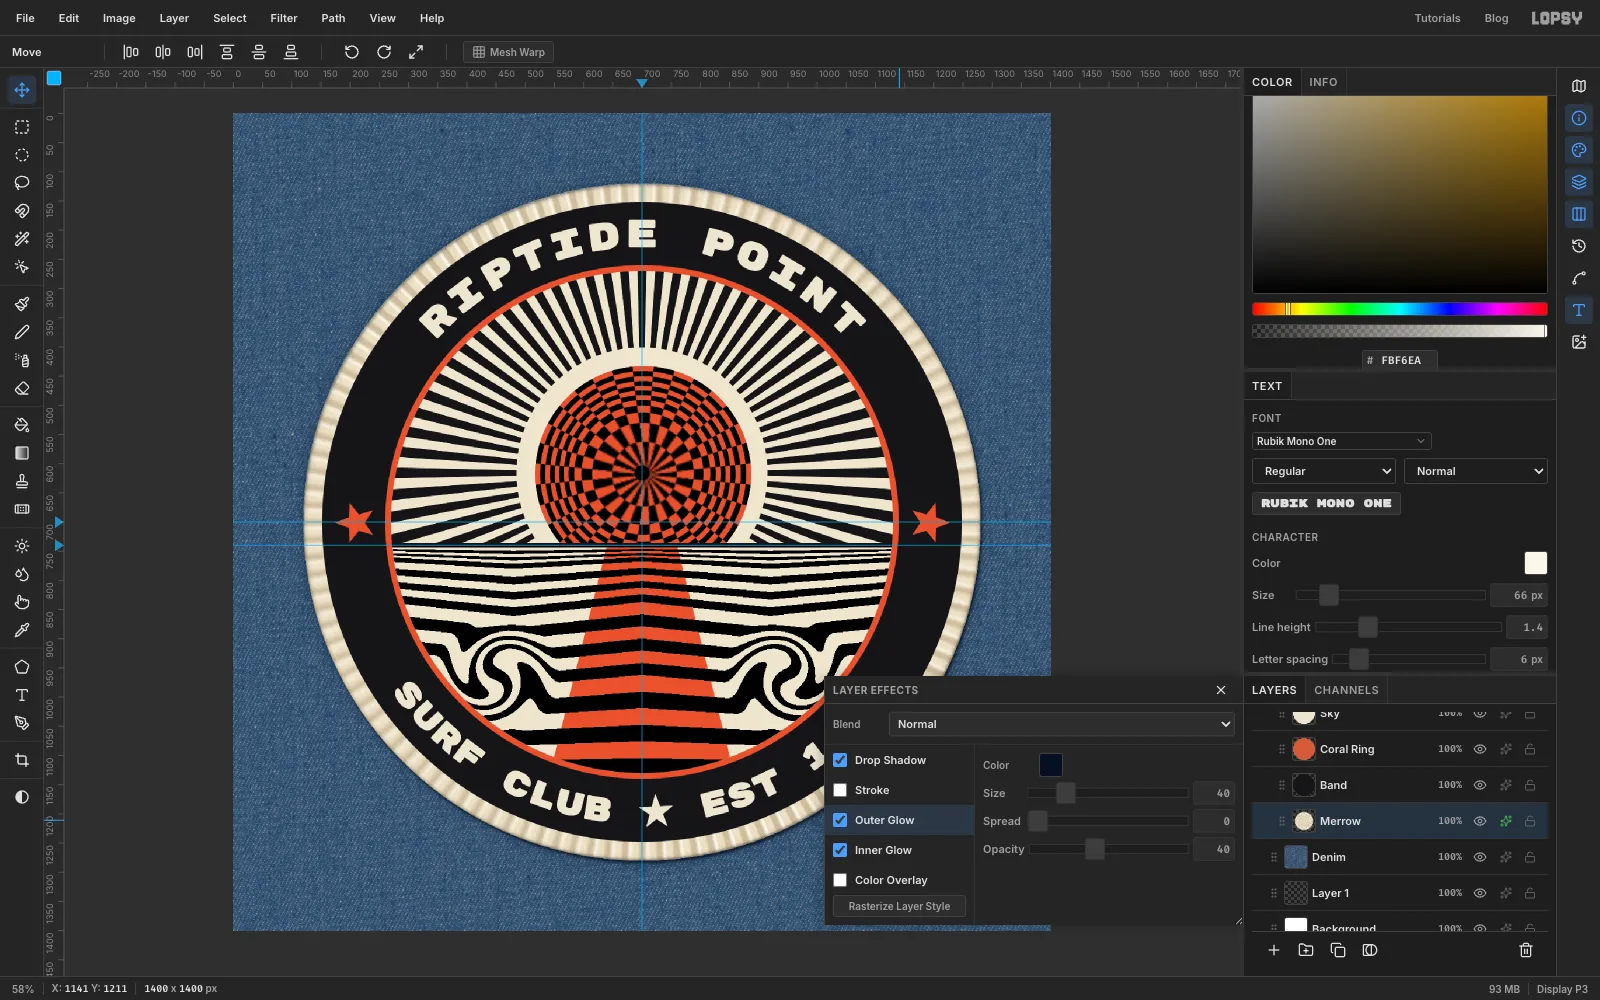Enable the Stroke checkbox
Screen dimensions: 1600x1000
point(840,790)
